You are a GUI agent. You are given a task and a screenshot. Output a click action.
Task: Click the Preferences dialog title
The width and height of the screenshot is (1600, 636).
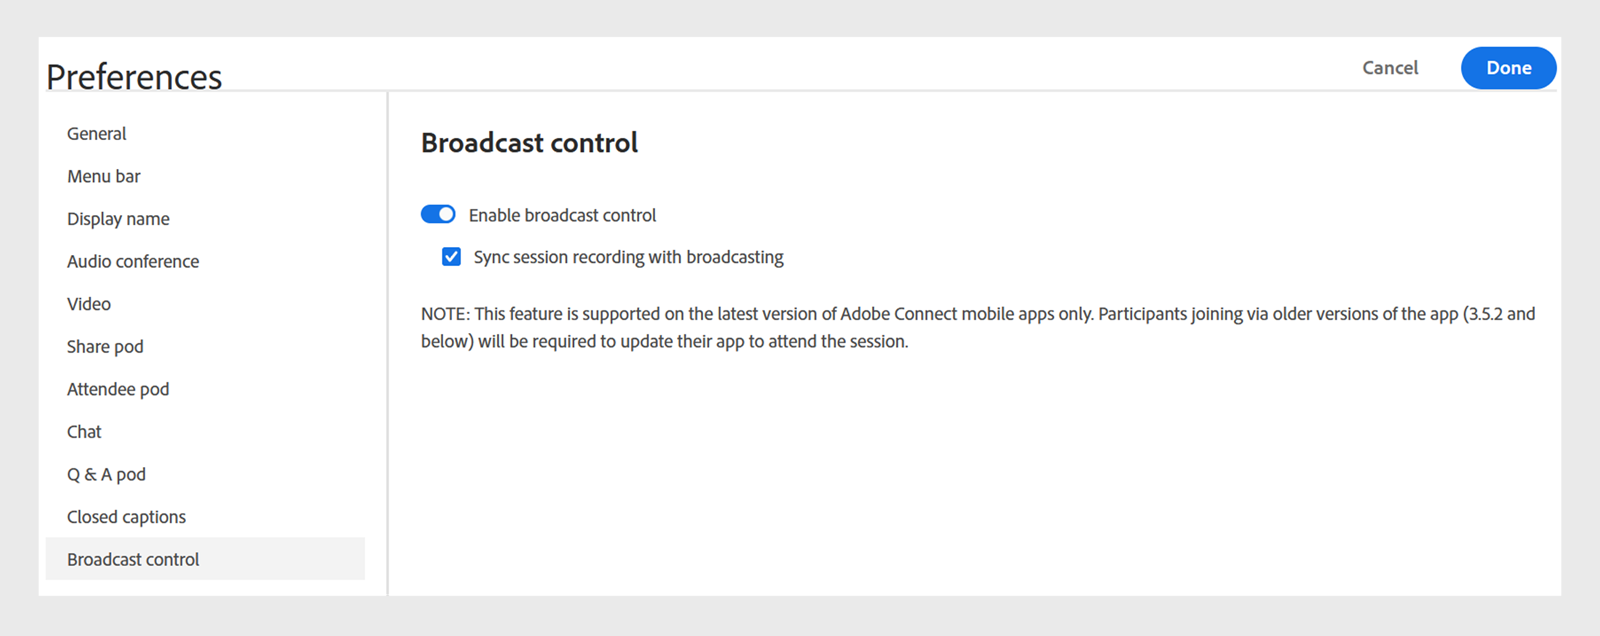pyautogui.click(x=134, y=77)
